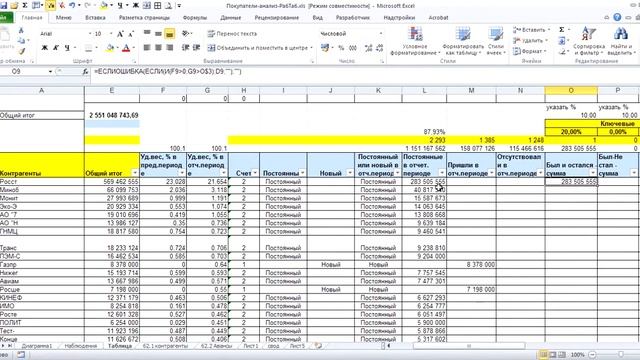The width and height of the screenshot is (640, 360).
Task: Open the number format Числовой dropdown
Action: 380,33
